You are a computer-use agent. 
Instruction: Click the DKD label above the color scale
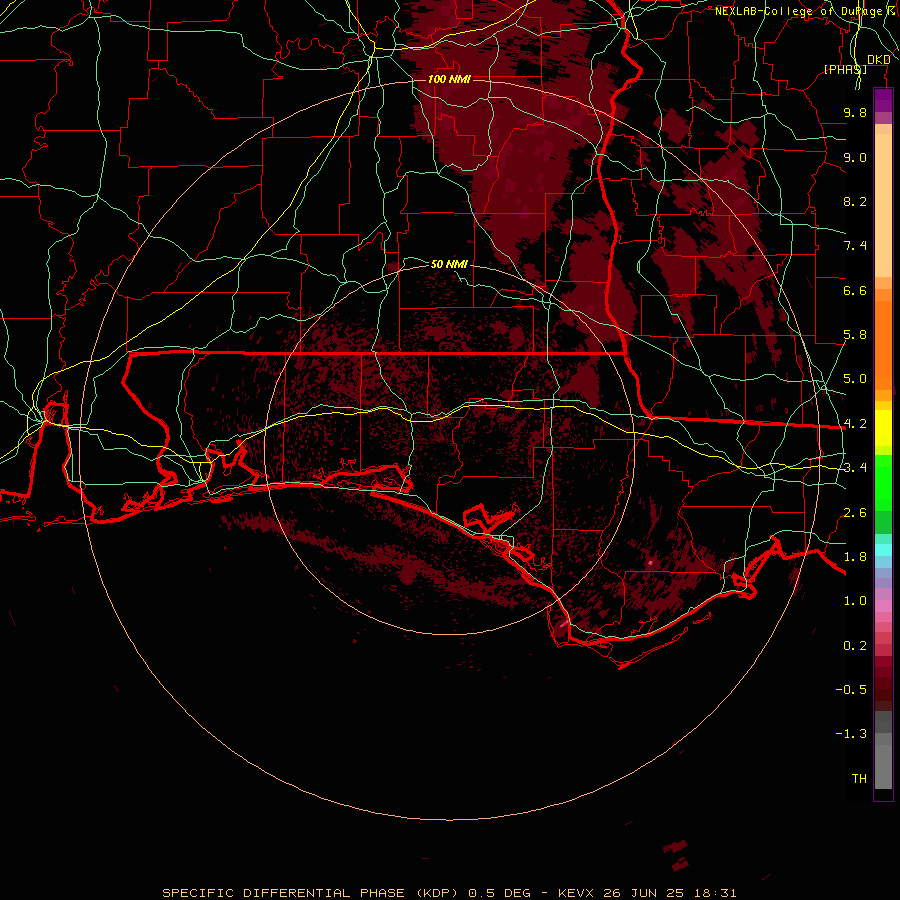(x=878, y=60)
